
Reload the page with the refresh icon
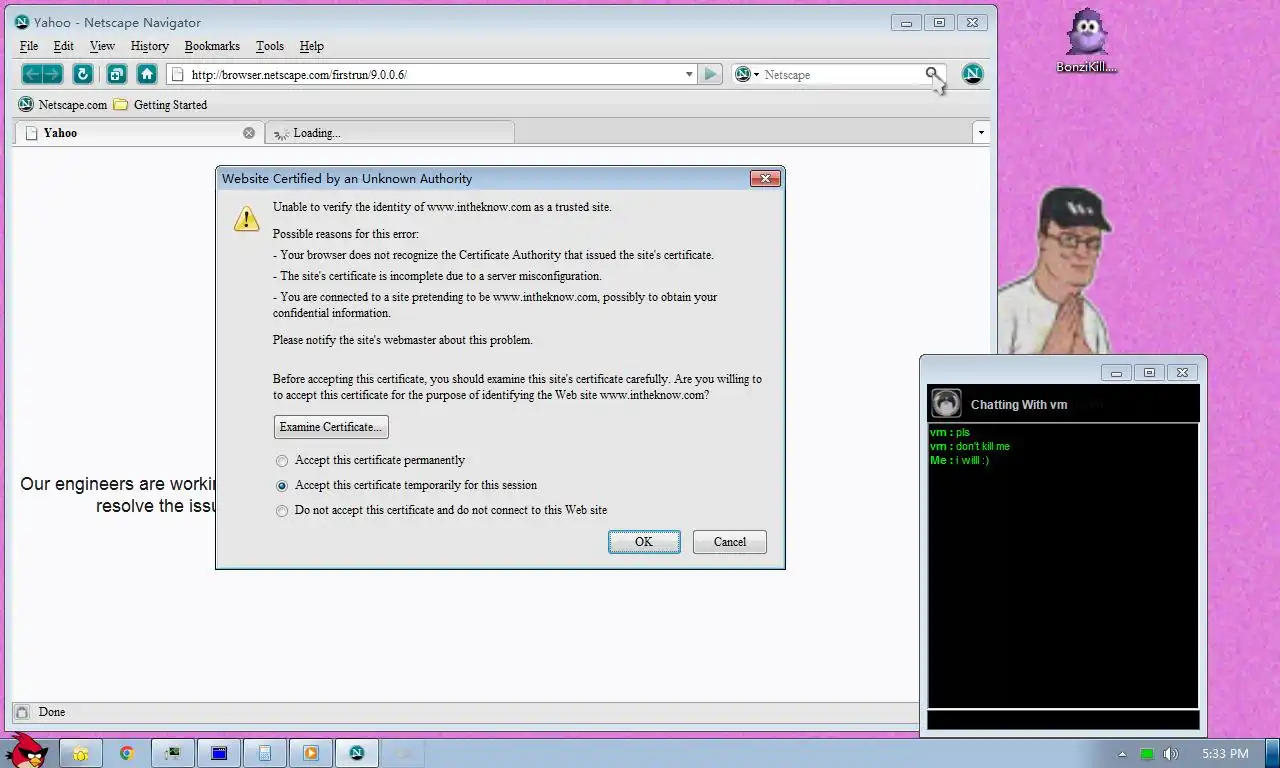83,74
